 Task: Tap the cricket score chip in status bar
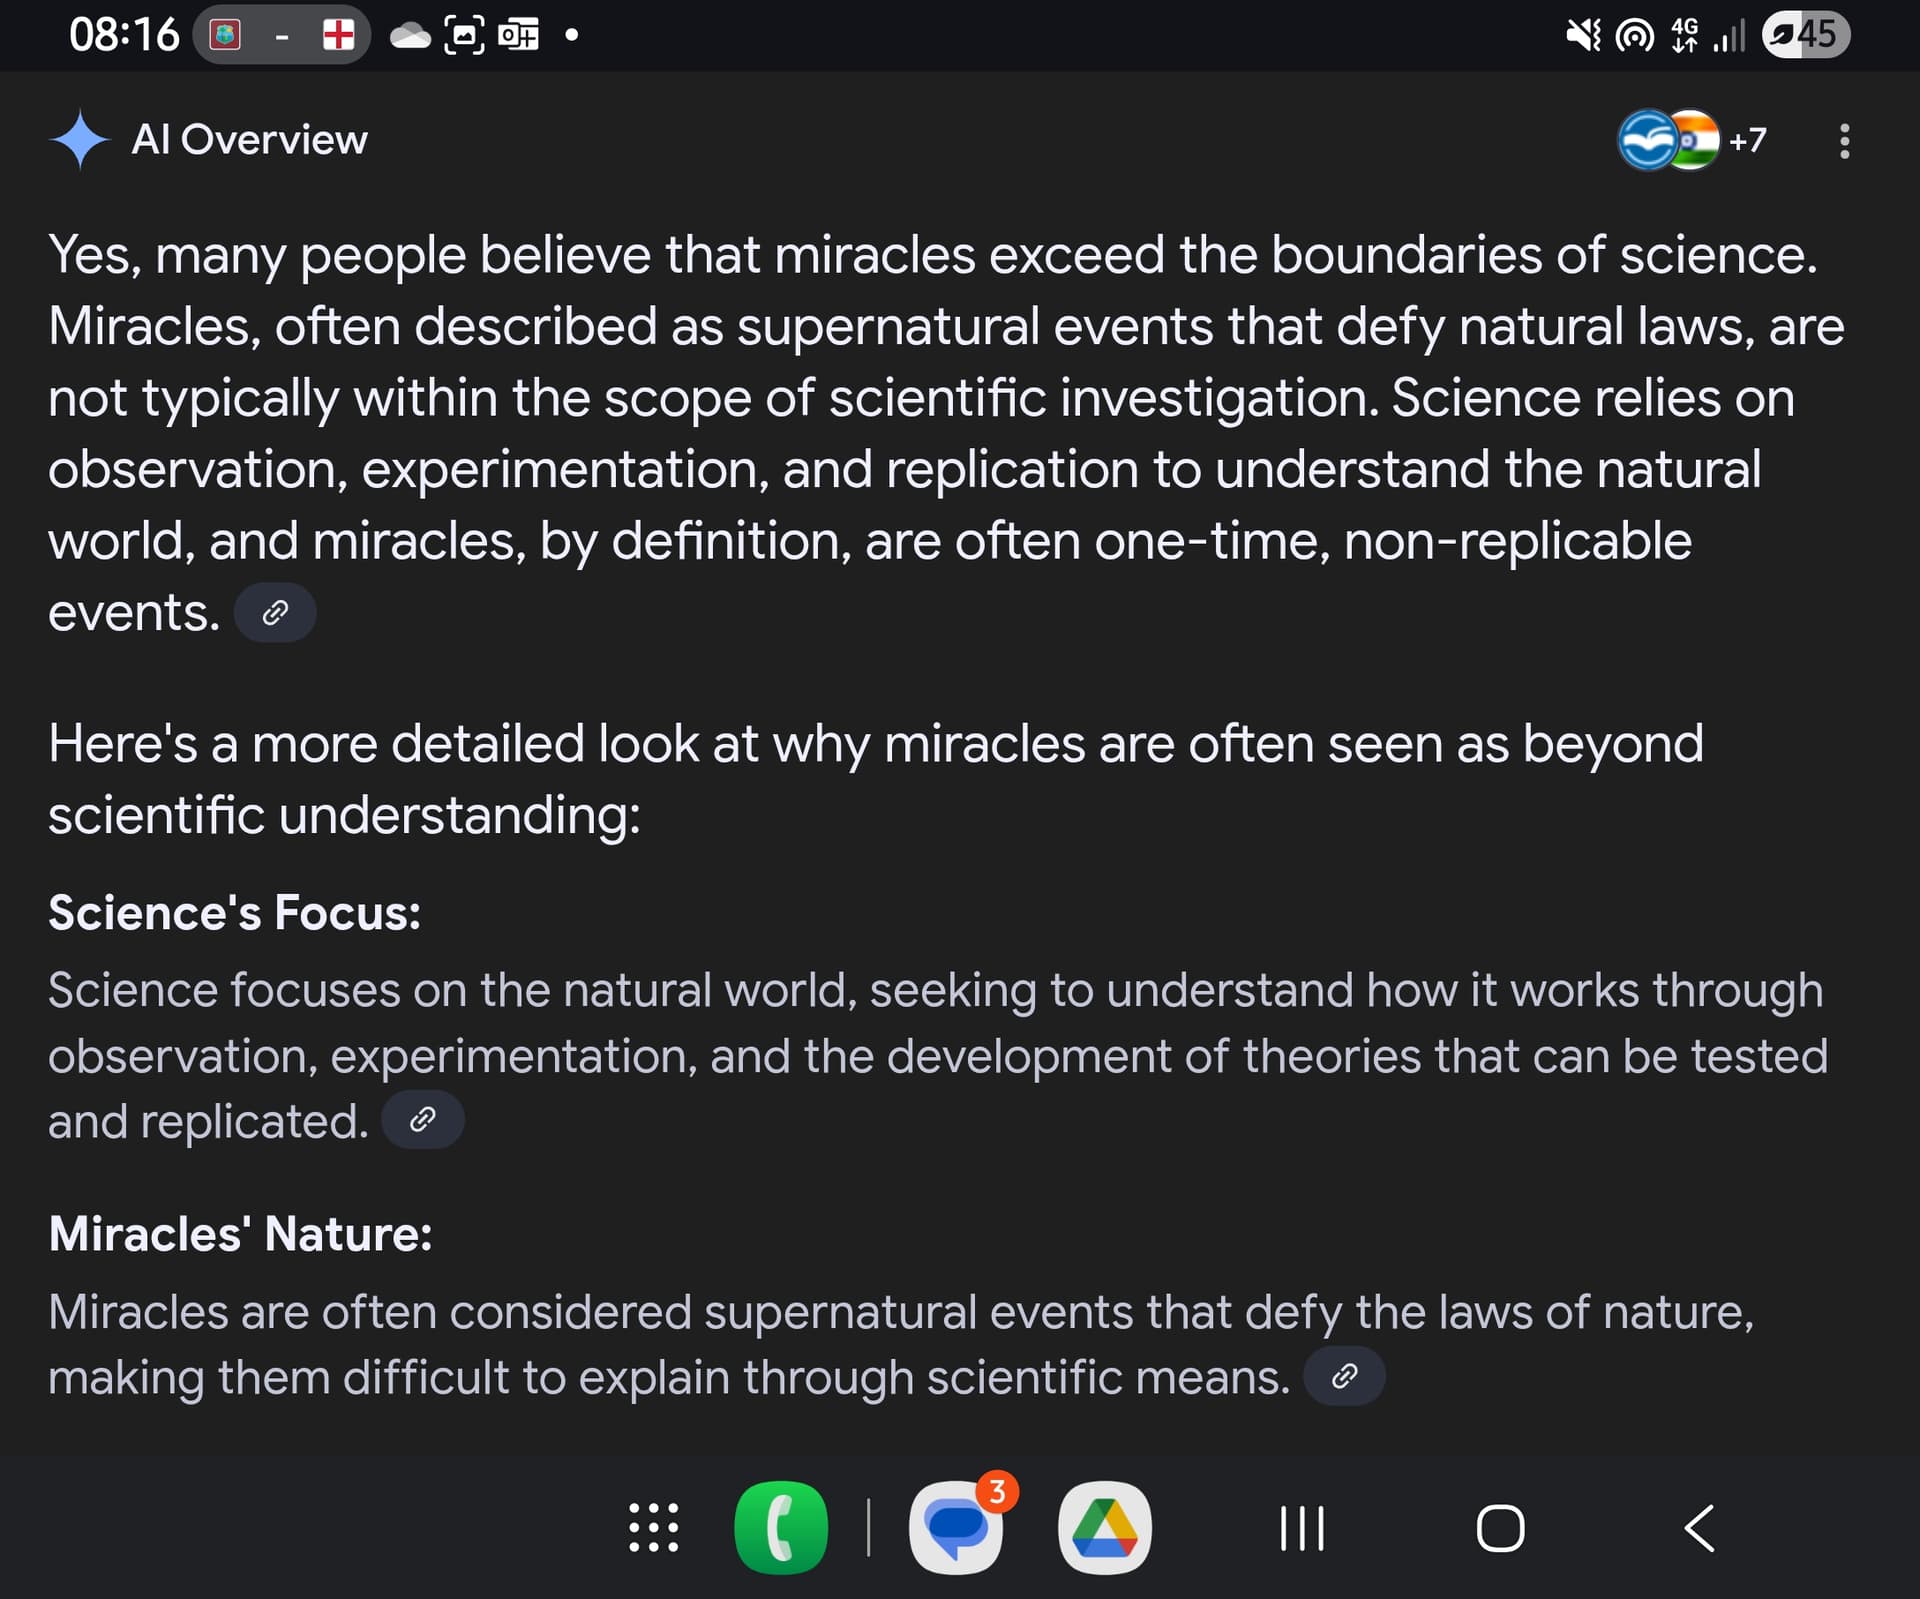click(x=282, y=35)
